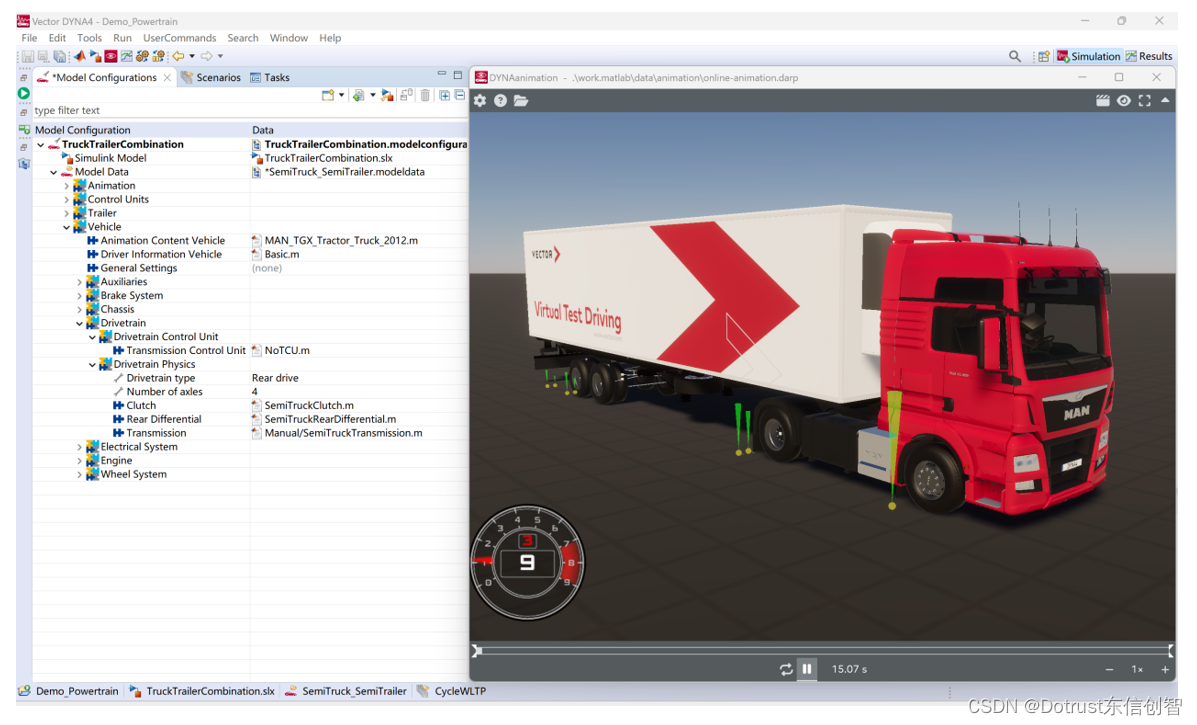Expand the Brake System node
The width and height of the screenshot is (1197, 725).
coord(79,295)
